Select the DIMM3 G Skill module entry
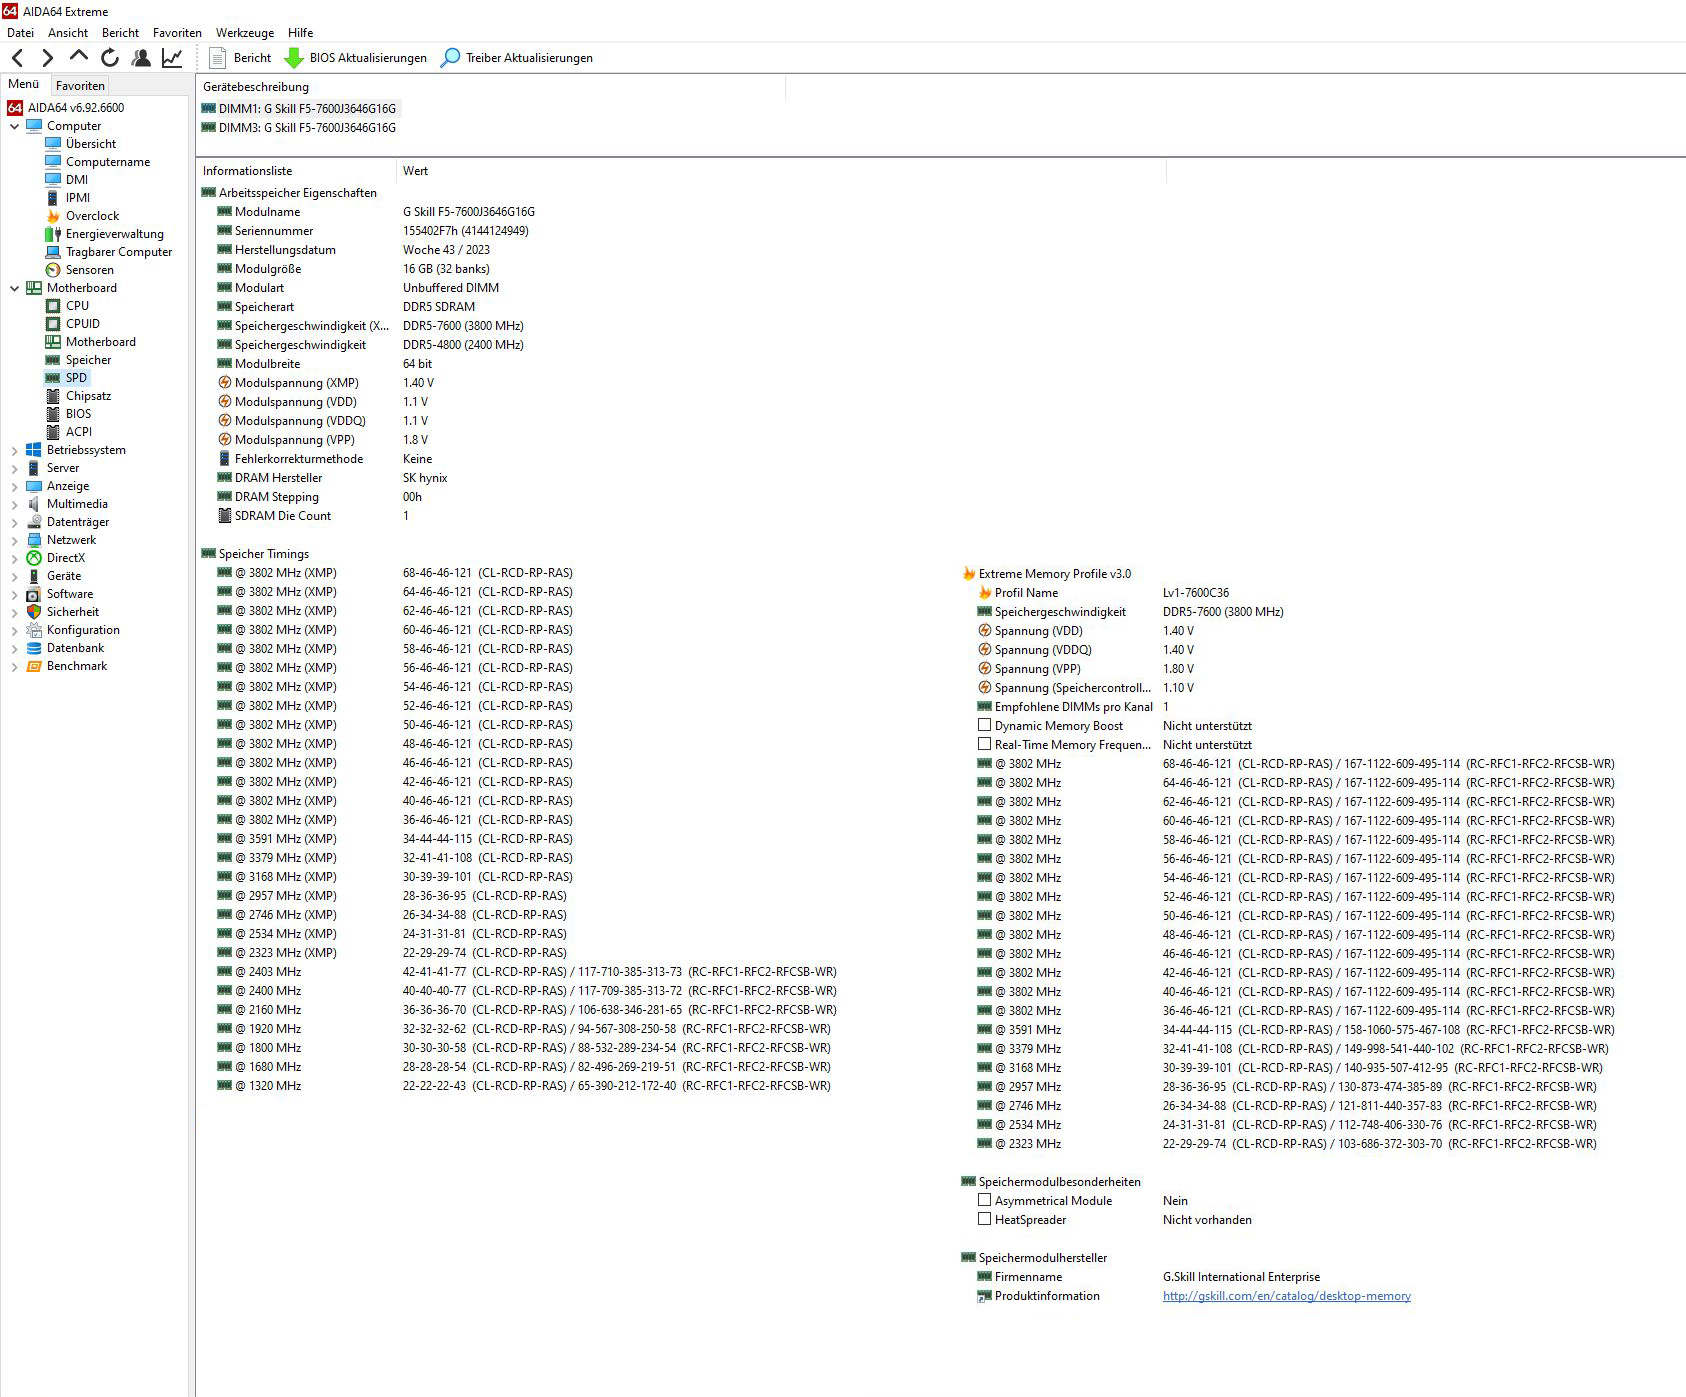The width and height of the screenshot is (1686, 1397). point(306,128)
